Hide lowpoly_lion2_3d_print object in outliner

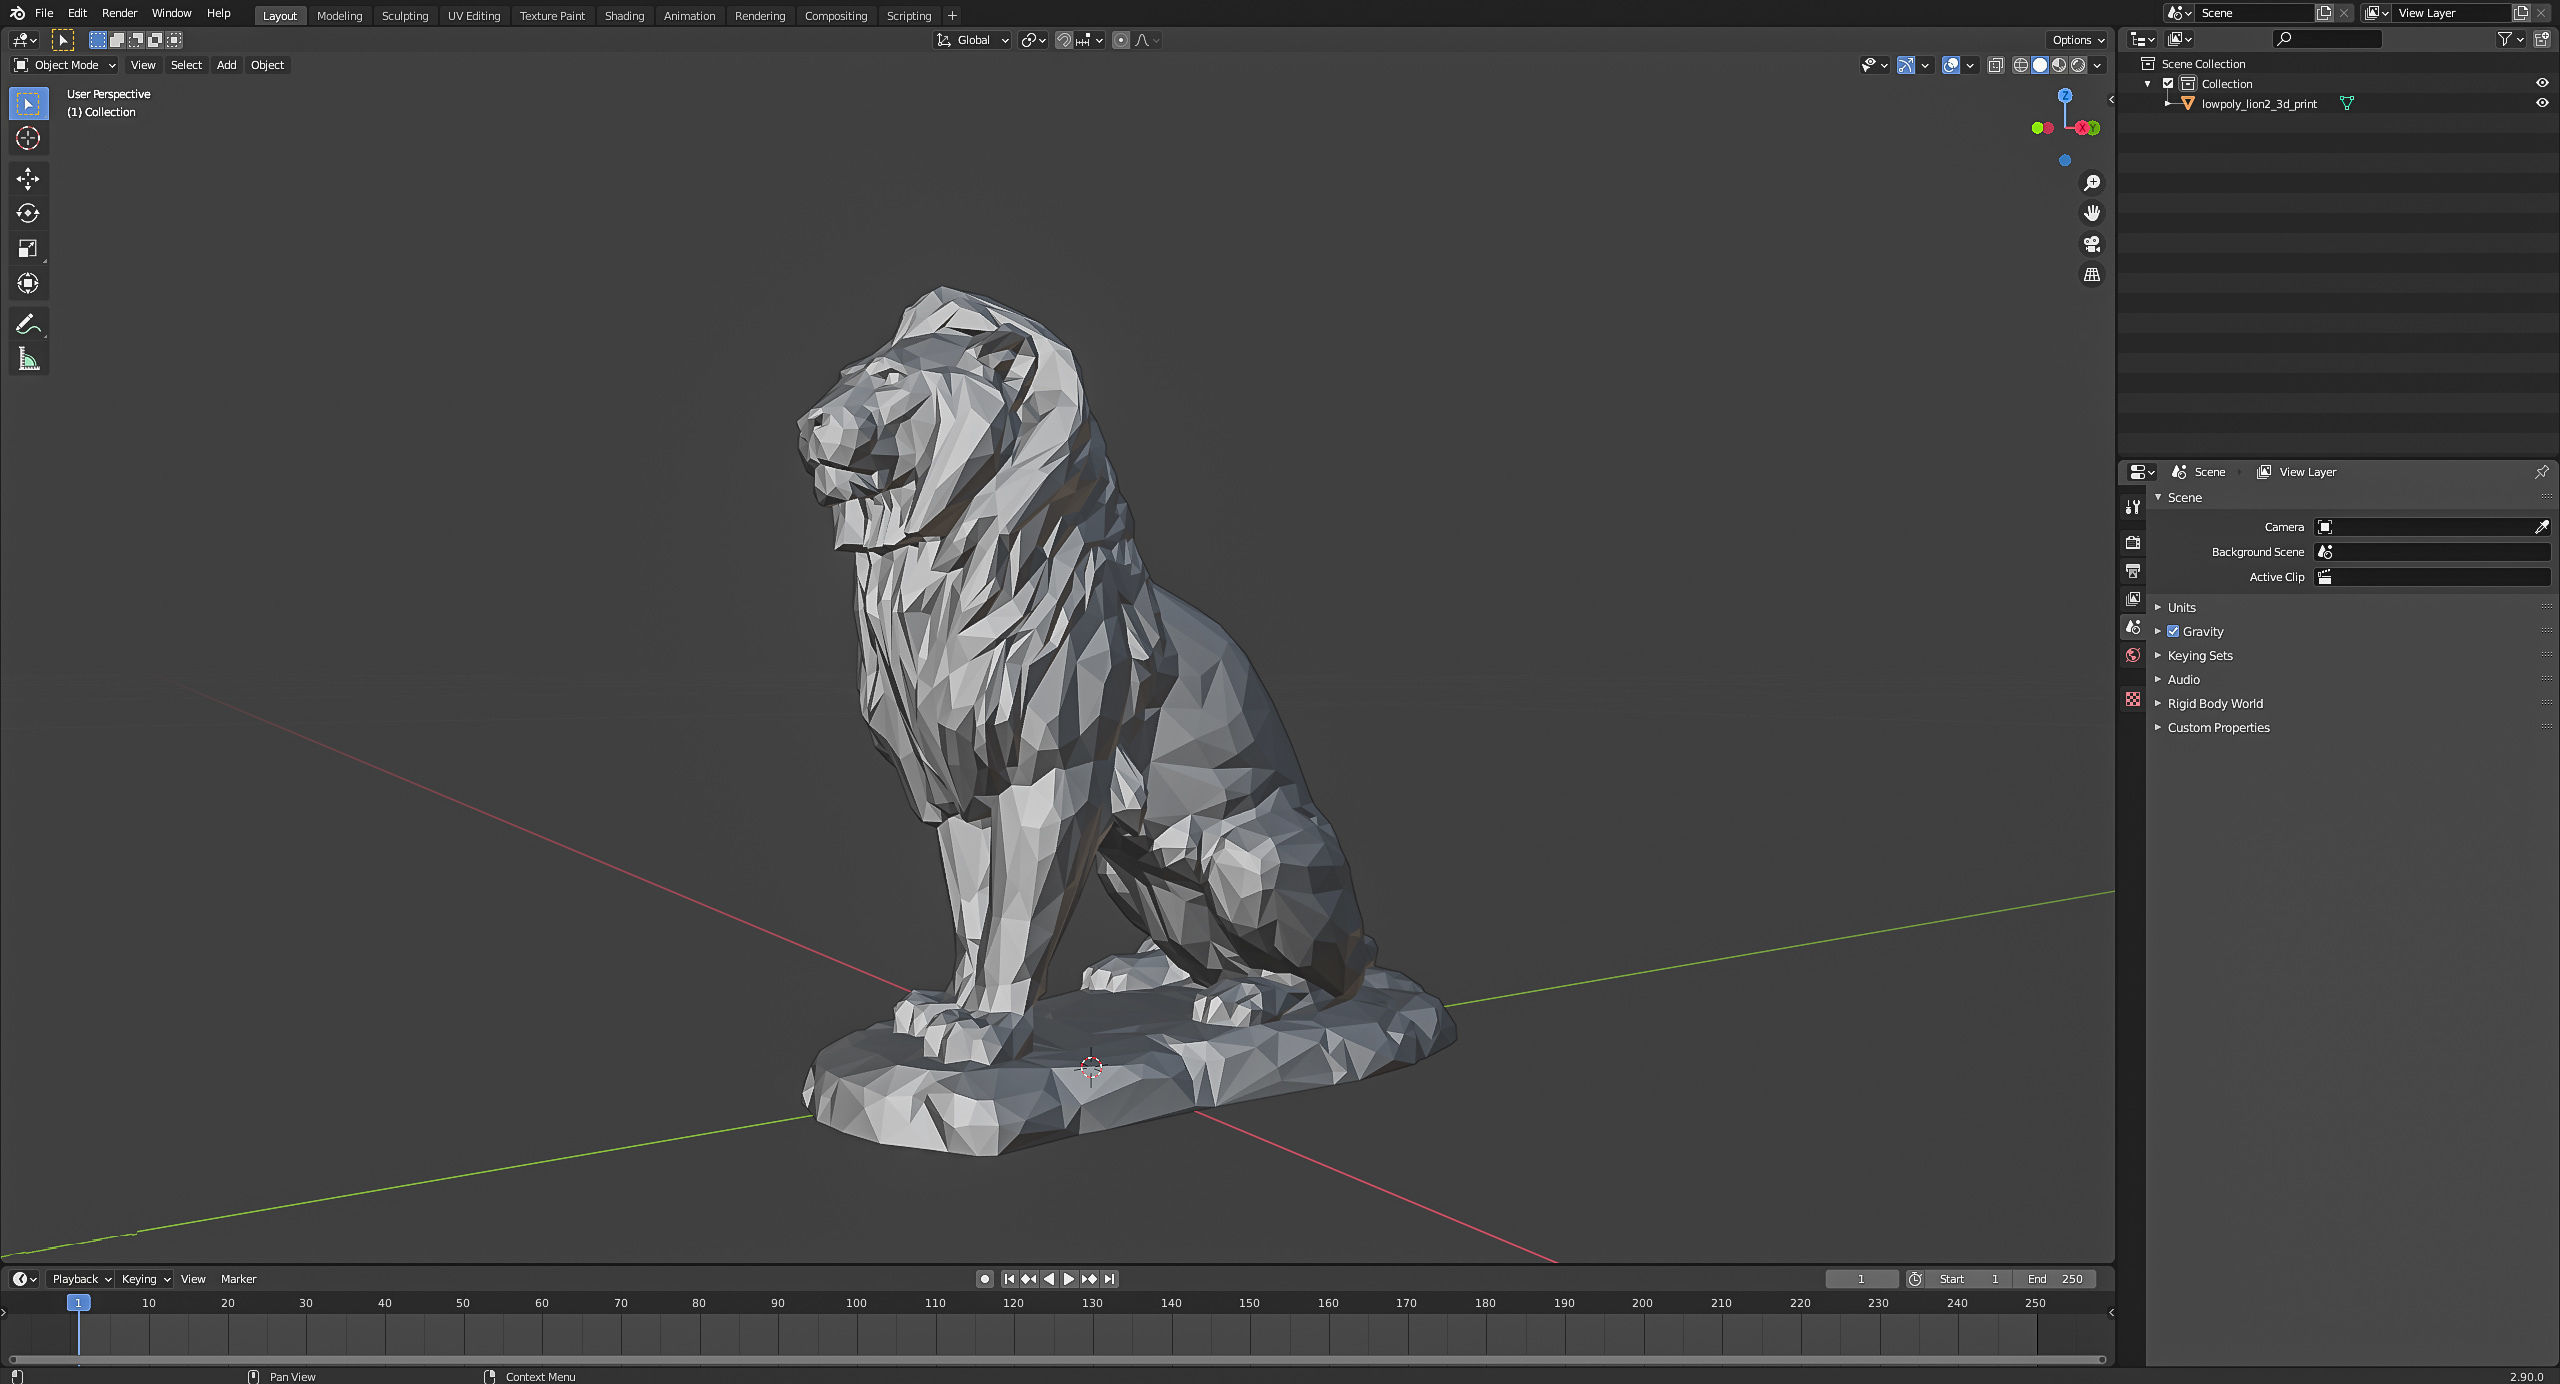point(2541,103)
